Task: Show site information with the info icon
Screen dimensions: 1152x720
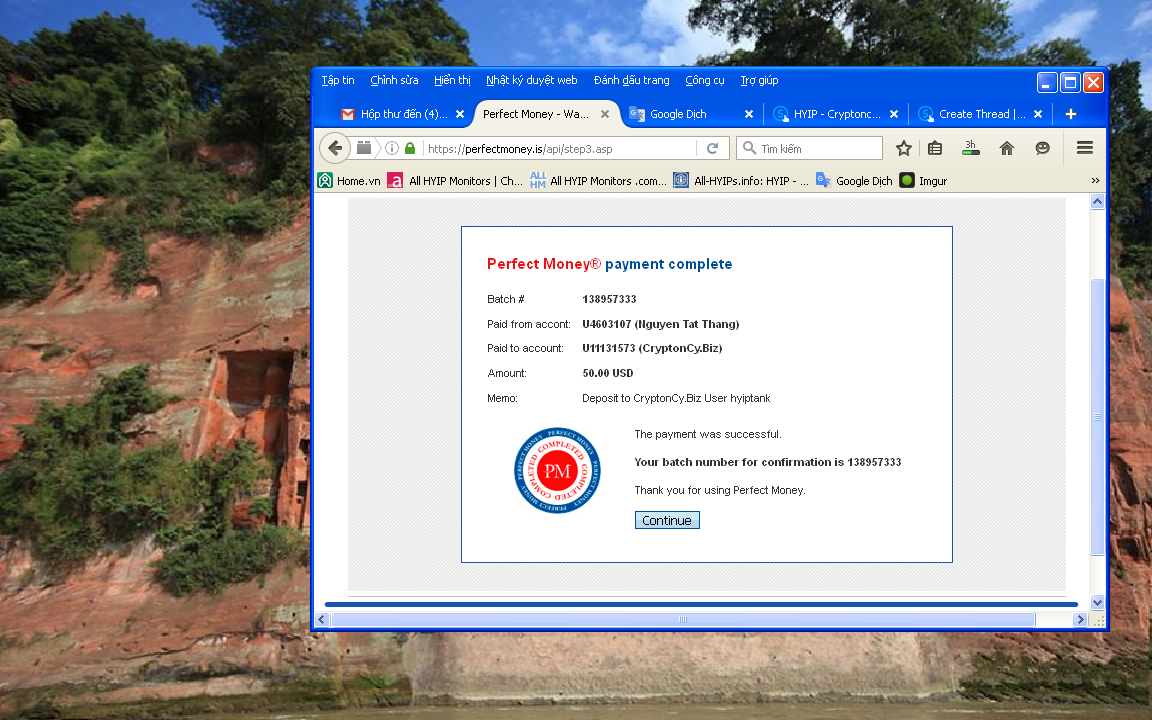Action: [392, 148]
